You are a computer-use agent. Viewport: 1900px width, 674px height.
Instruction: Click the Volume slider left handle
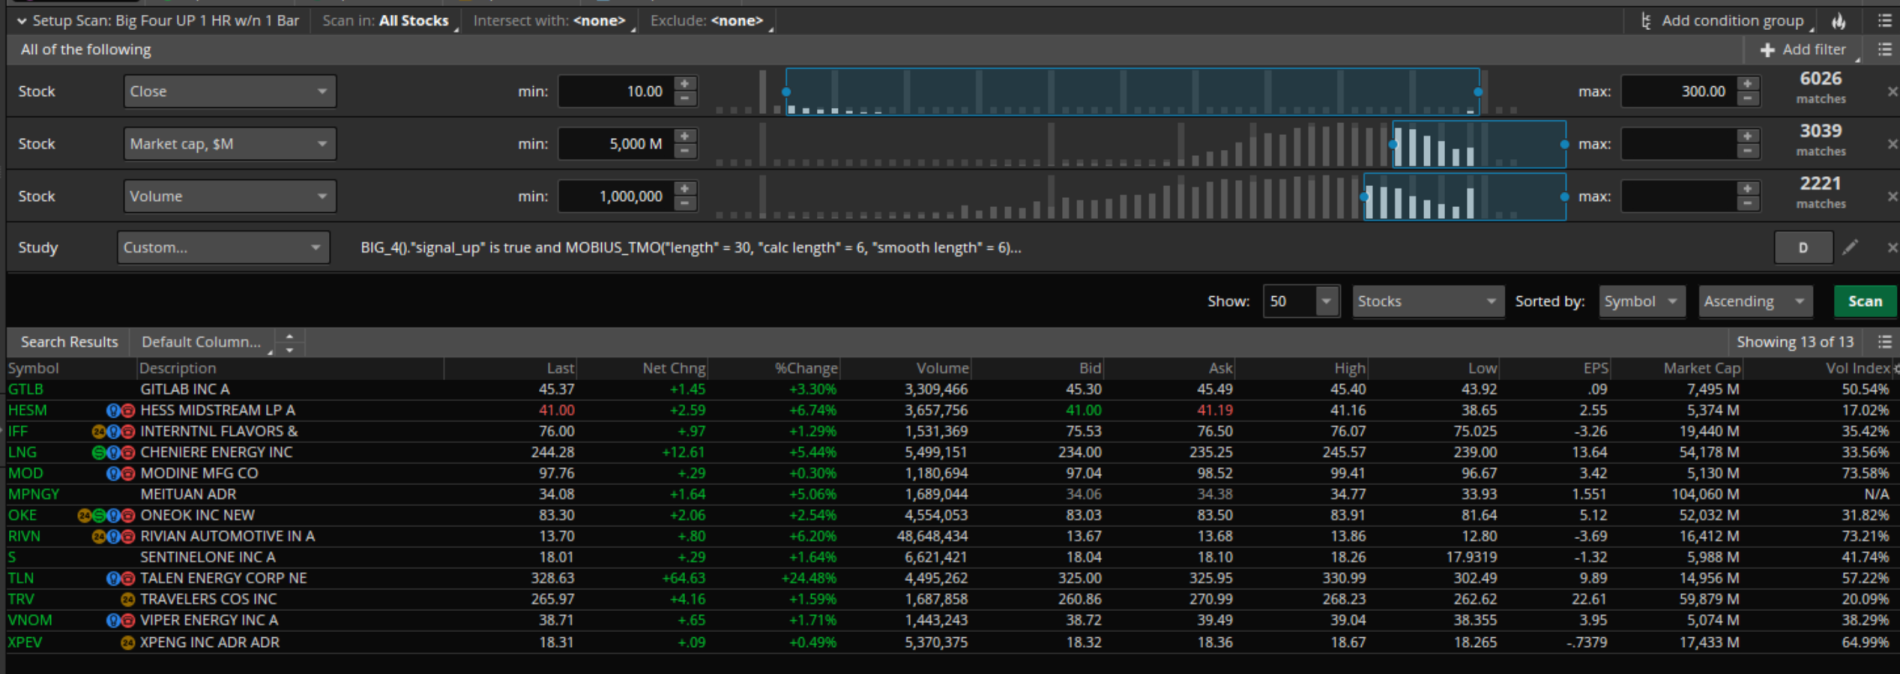(x=1365, y=197)
